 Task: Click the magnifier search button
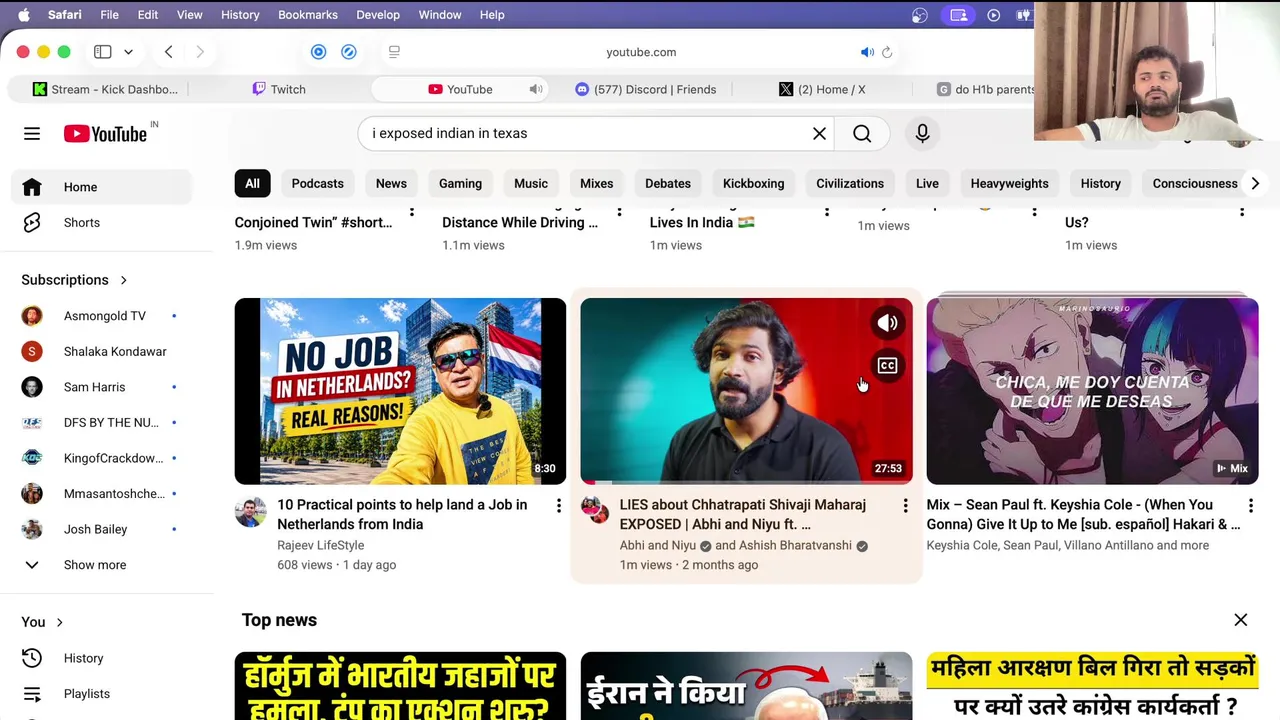[x=862, y=133]
